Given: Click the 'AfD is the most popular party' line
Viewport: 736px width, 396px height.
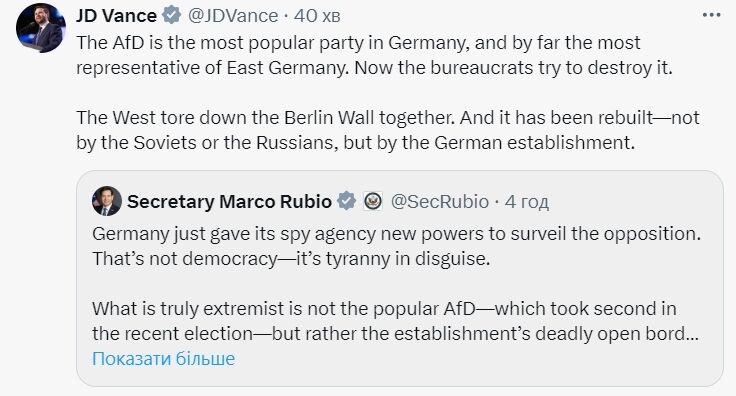Looking at the screenshot, I should tap(358, 43).
